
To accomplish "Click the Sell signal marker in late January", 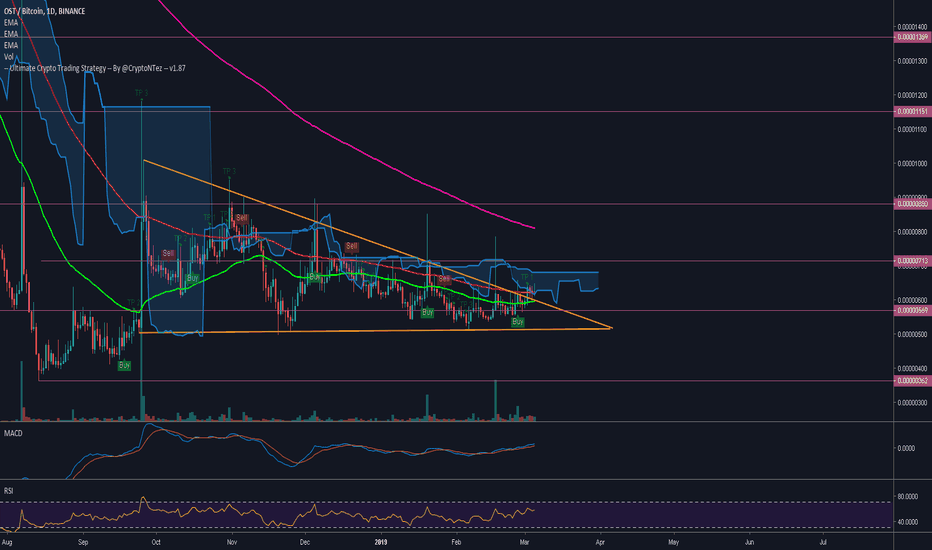I will tap(445, 279).
